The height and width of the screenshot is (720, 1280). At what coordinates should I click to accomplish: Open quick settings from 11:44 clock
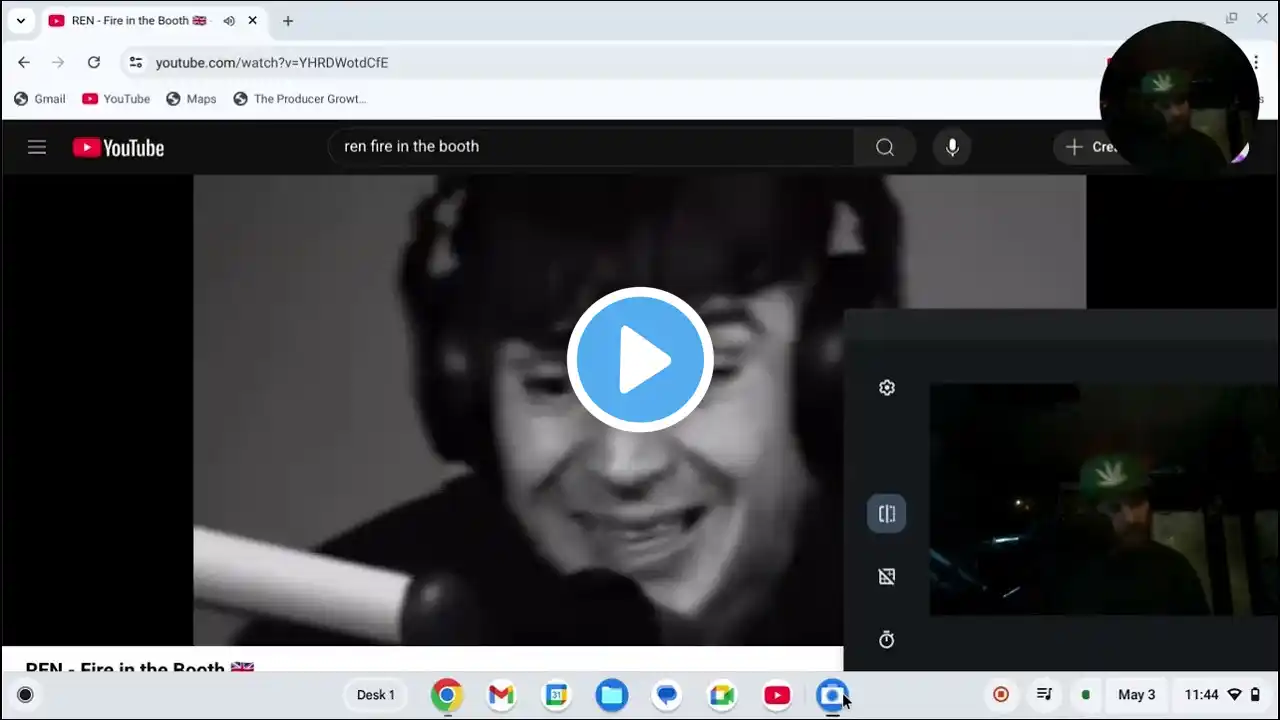[1222, 695]
